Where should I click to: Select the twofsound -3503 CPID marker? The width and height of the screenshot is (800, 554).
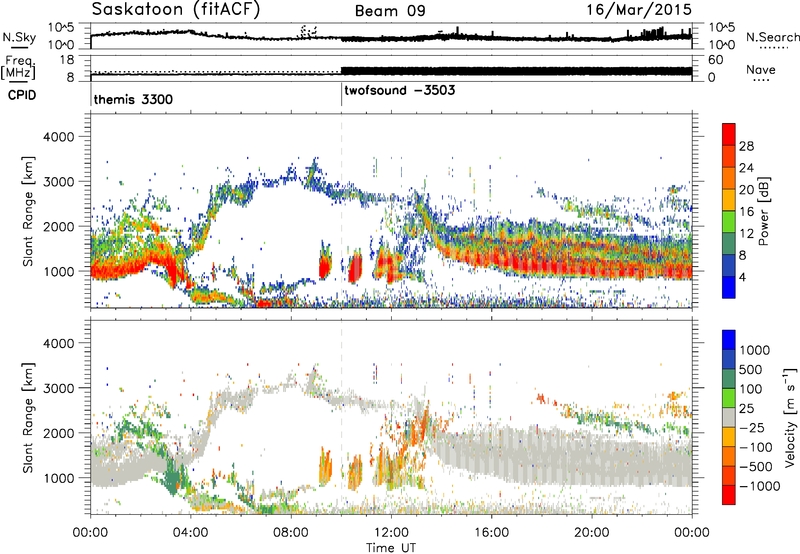pyautogui.click(x=399, y=91)
